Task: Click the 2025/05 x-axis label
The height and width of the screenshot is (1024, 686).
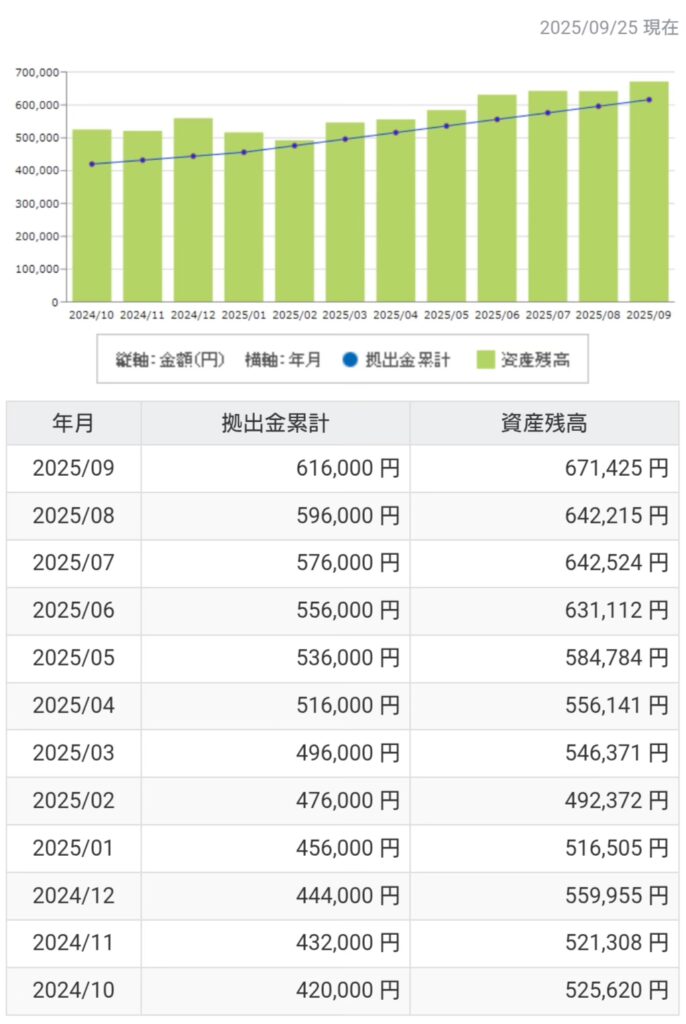Action: point(446,315)
